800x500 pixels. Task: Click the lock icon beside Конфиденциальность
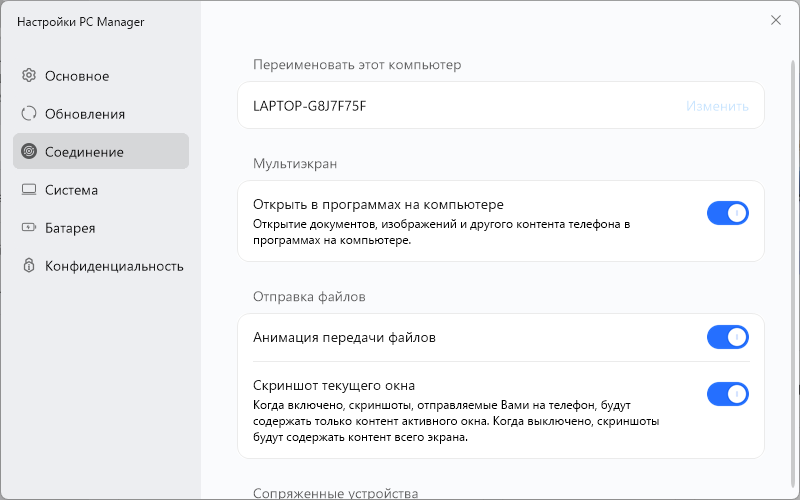[x=29, y=266]
